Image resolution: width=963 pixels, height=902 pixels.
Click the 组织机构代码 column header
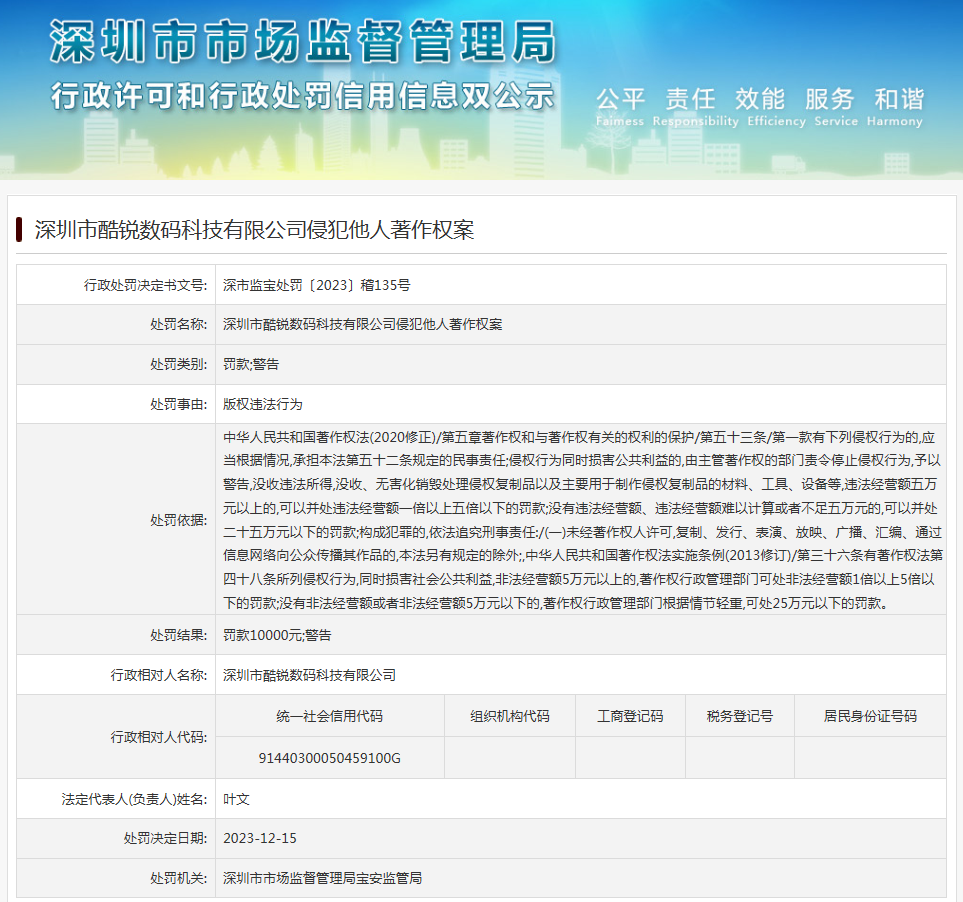coord(509,716)
